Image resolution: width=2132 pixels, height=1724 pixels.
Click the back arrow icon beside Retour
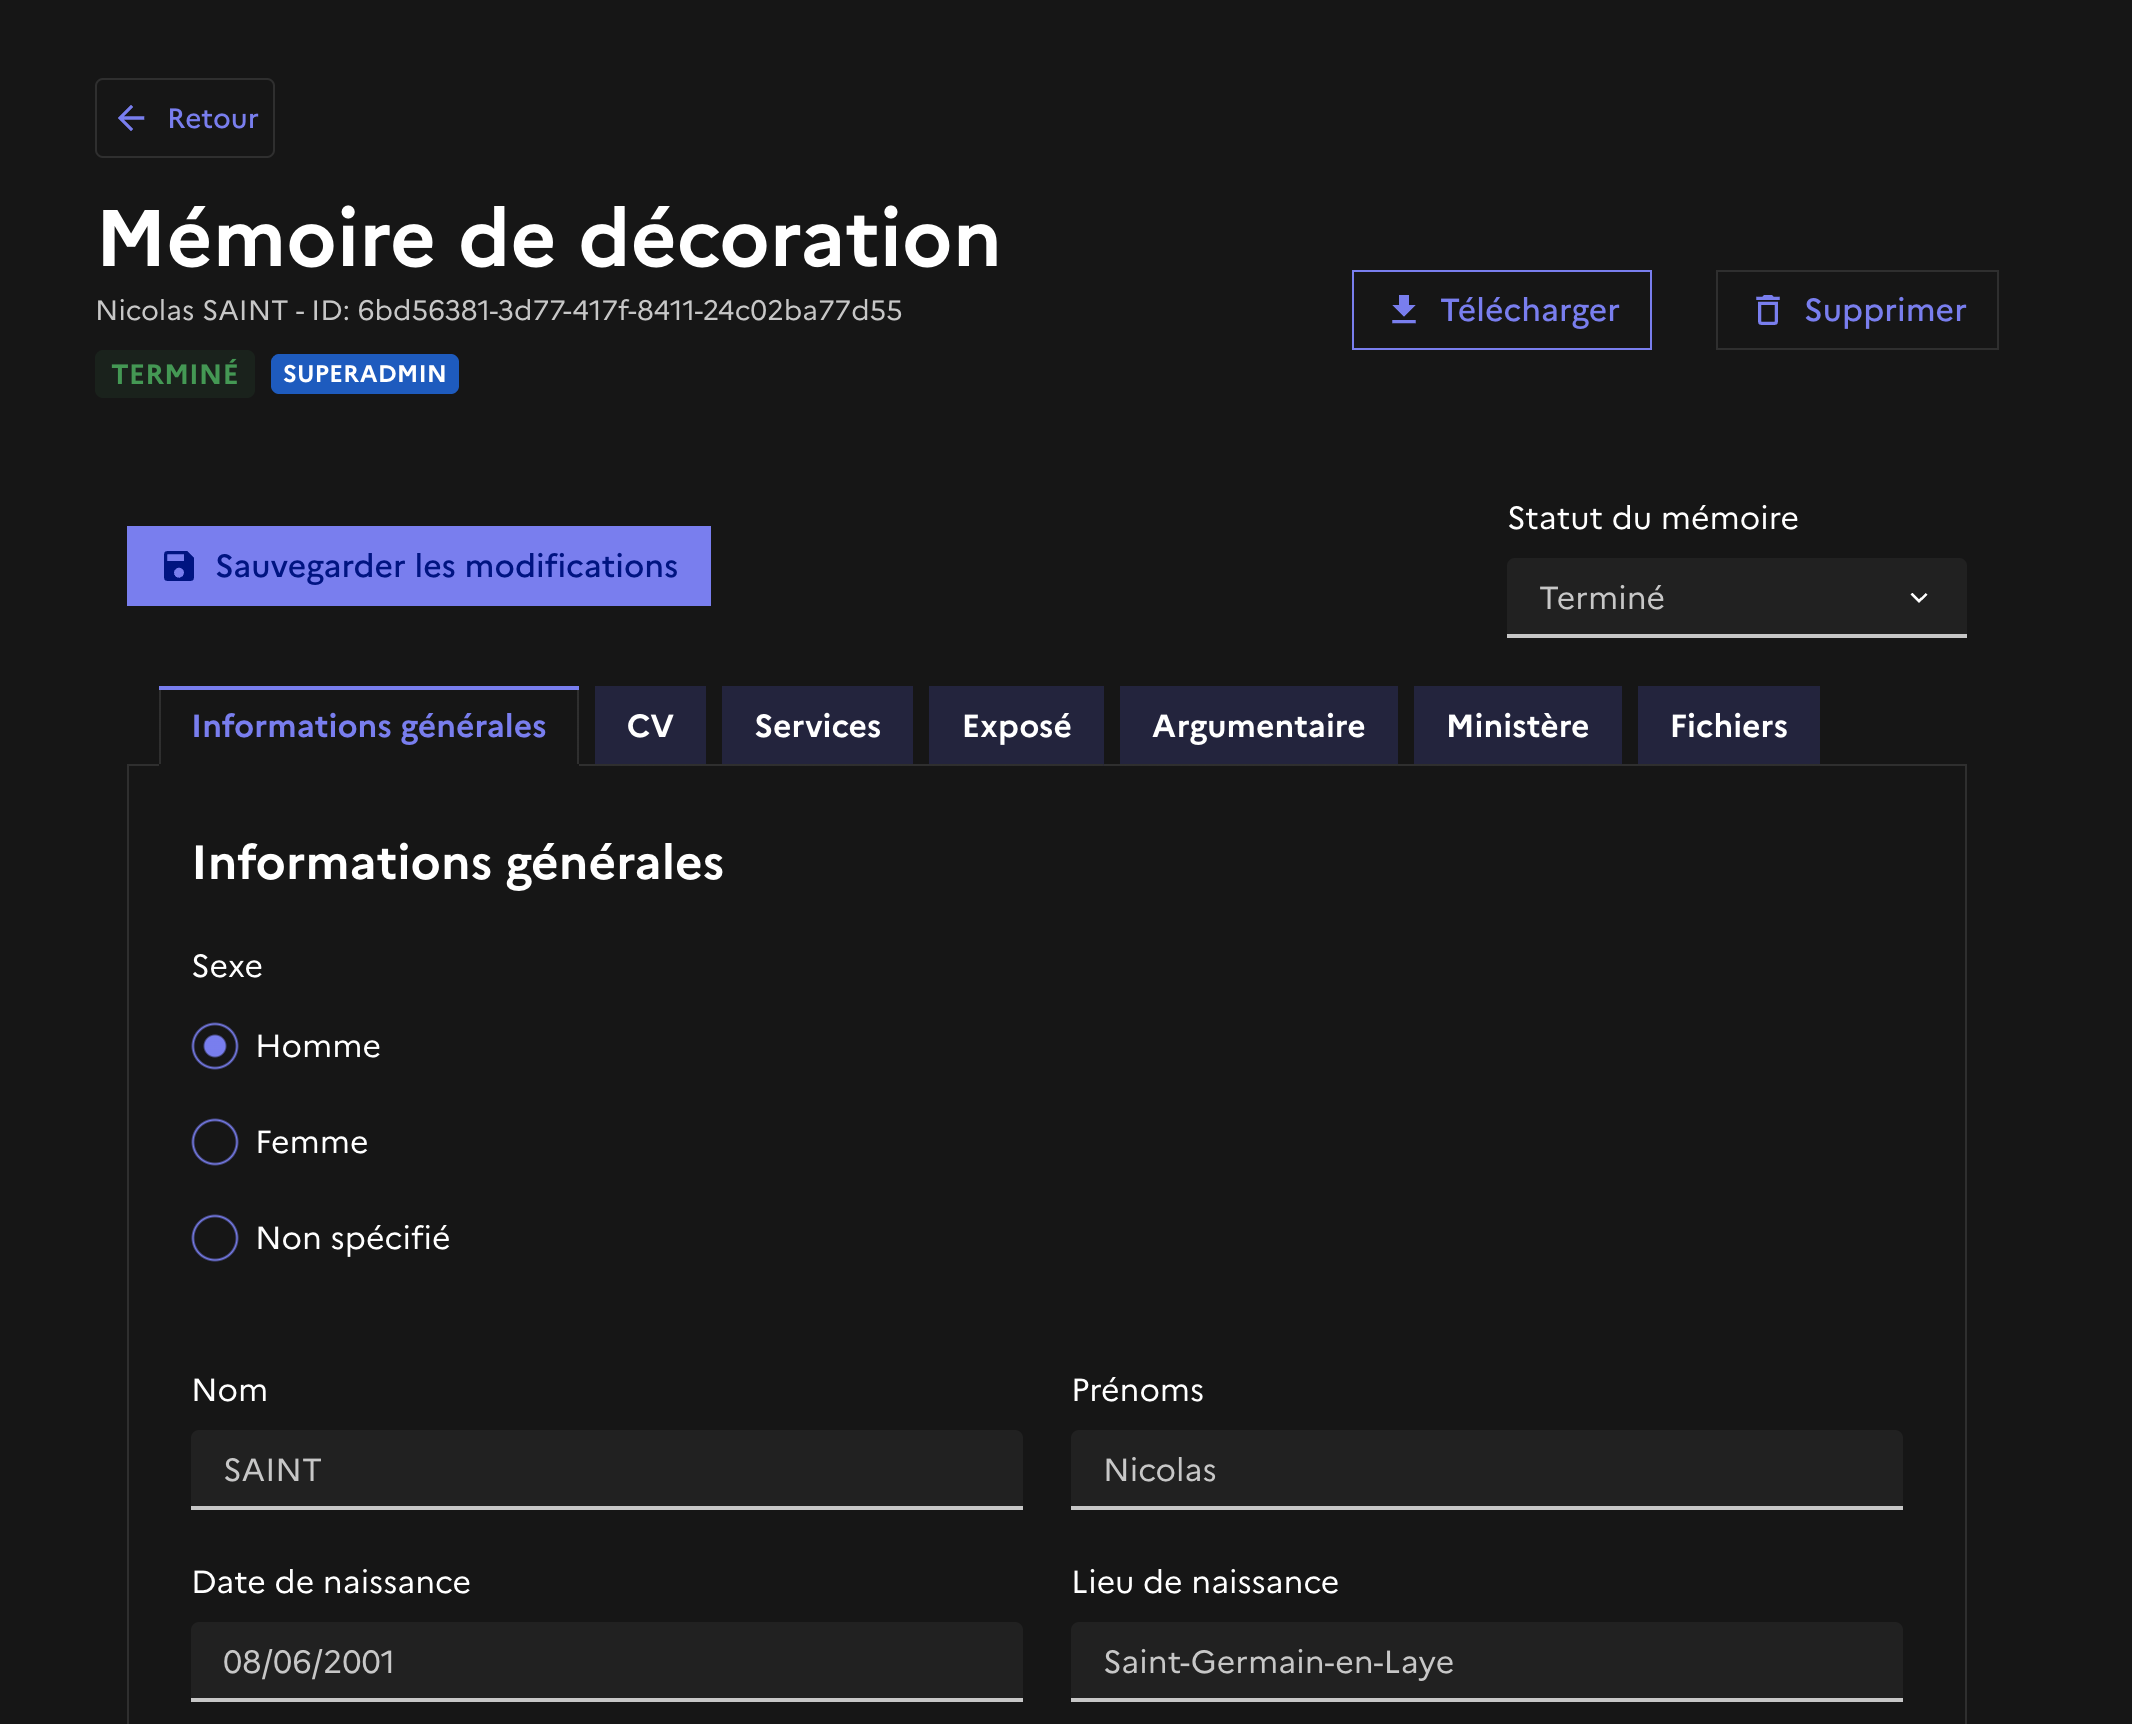(x=131, y=118)
